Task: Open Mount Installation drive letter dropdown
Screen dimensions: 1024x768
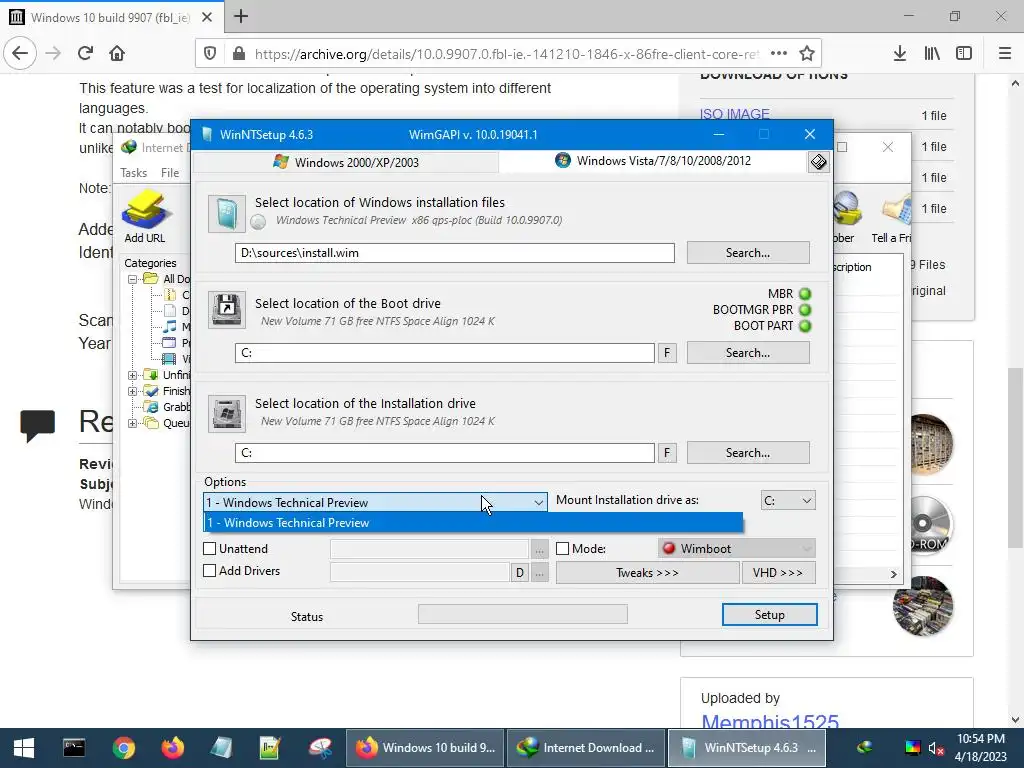Action: point(788,500)
